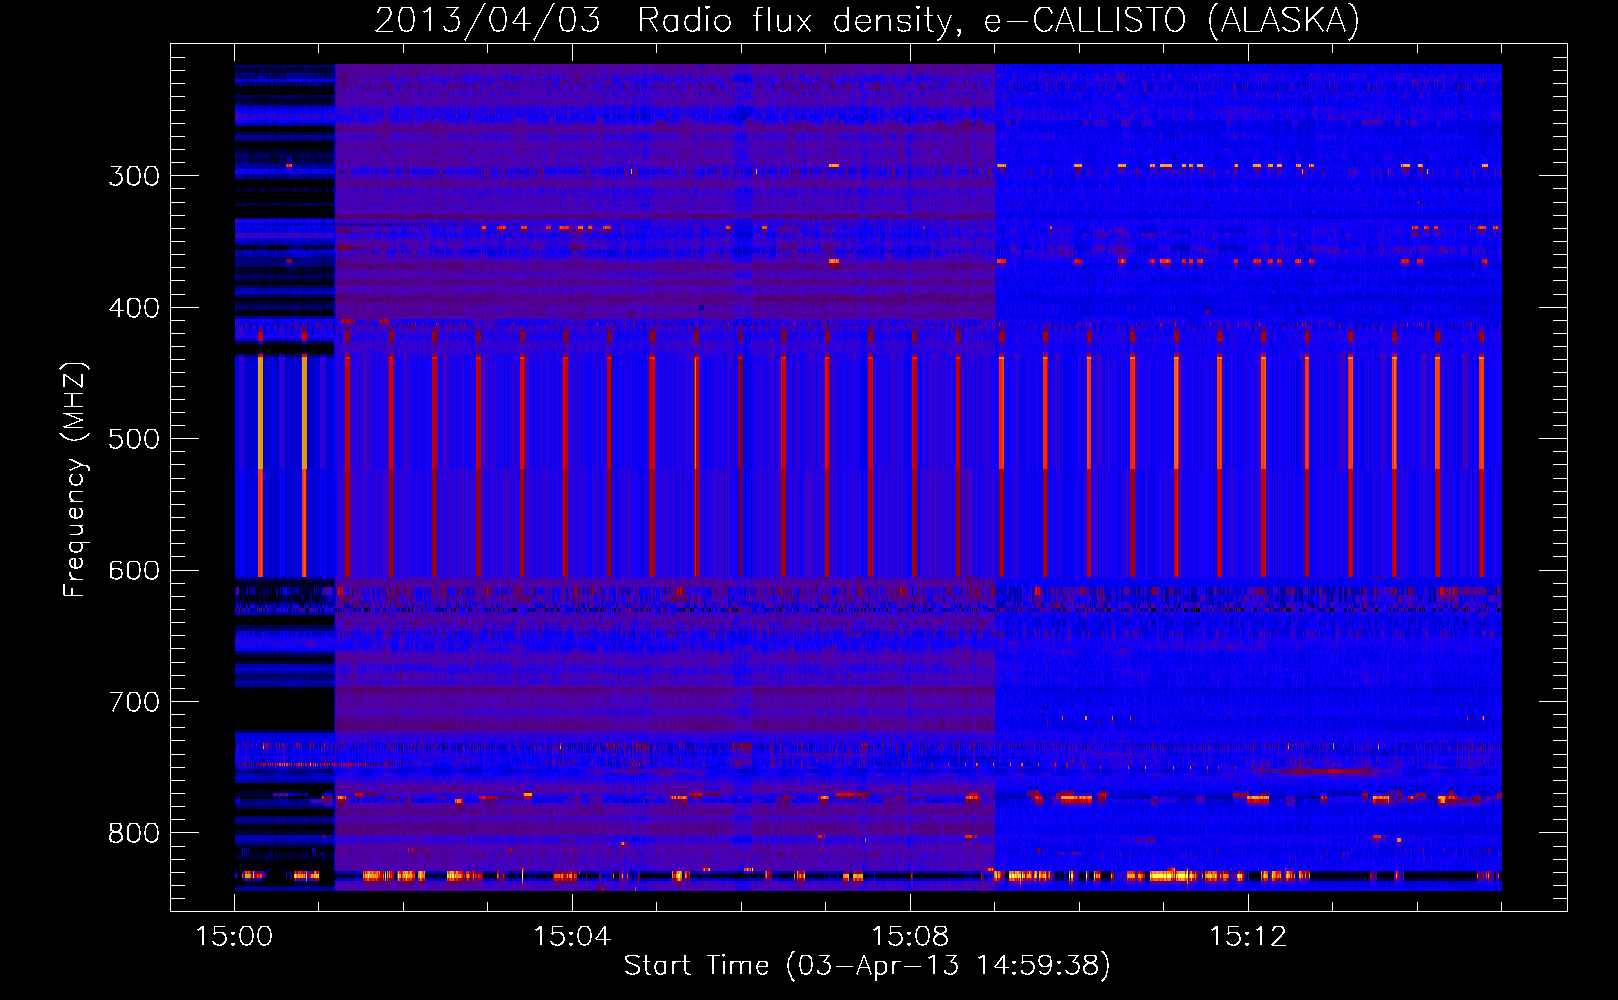Click the 'Frequency (MHZ)' axis label
This screenshot has width=1618, height=1000.
(75, 480)
